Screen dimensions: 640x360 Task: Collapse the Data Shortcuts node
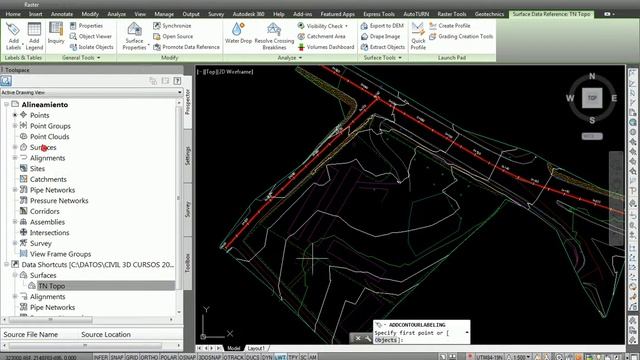[7, 264]
